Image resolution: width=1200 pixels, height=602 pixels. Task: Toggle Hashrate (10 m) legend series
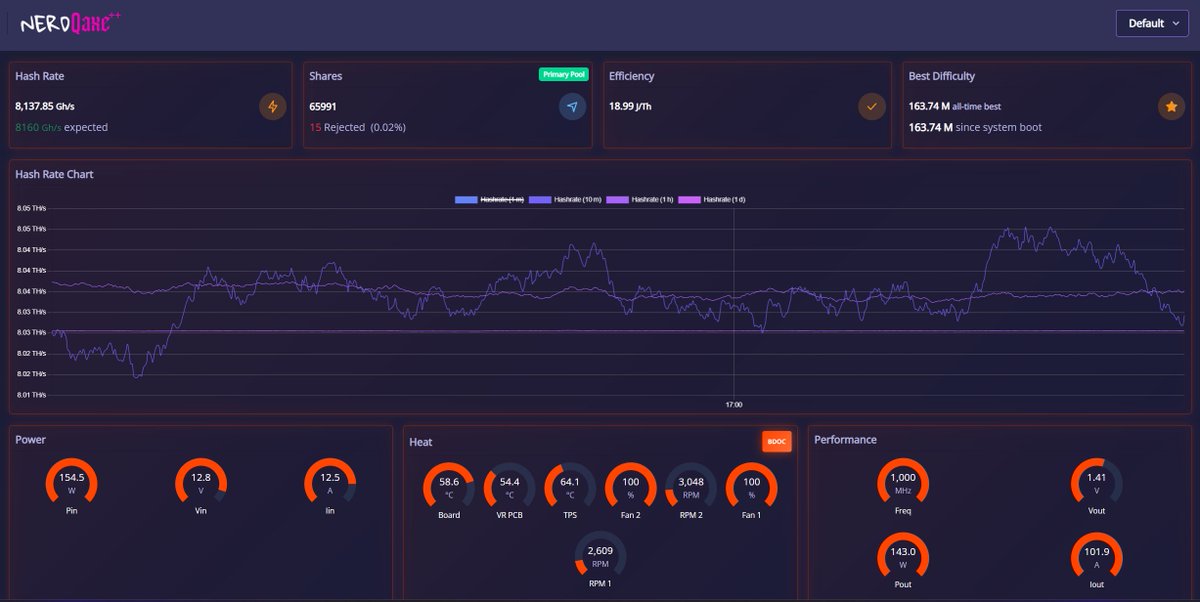tap(565, 200)
